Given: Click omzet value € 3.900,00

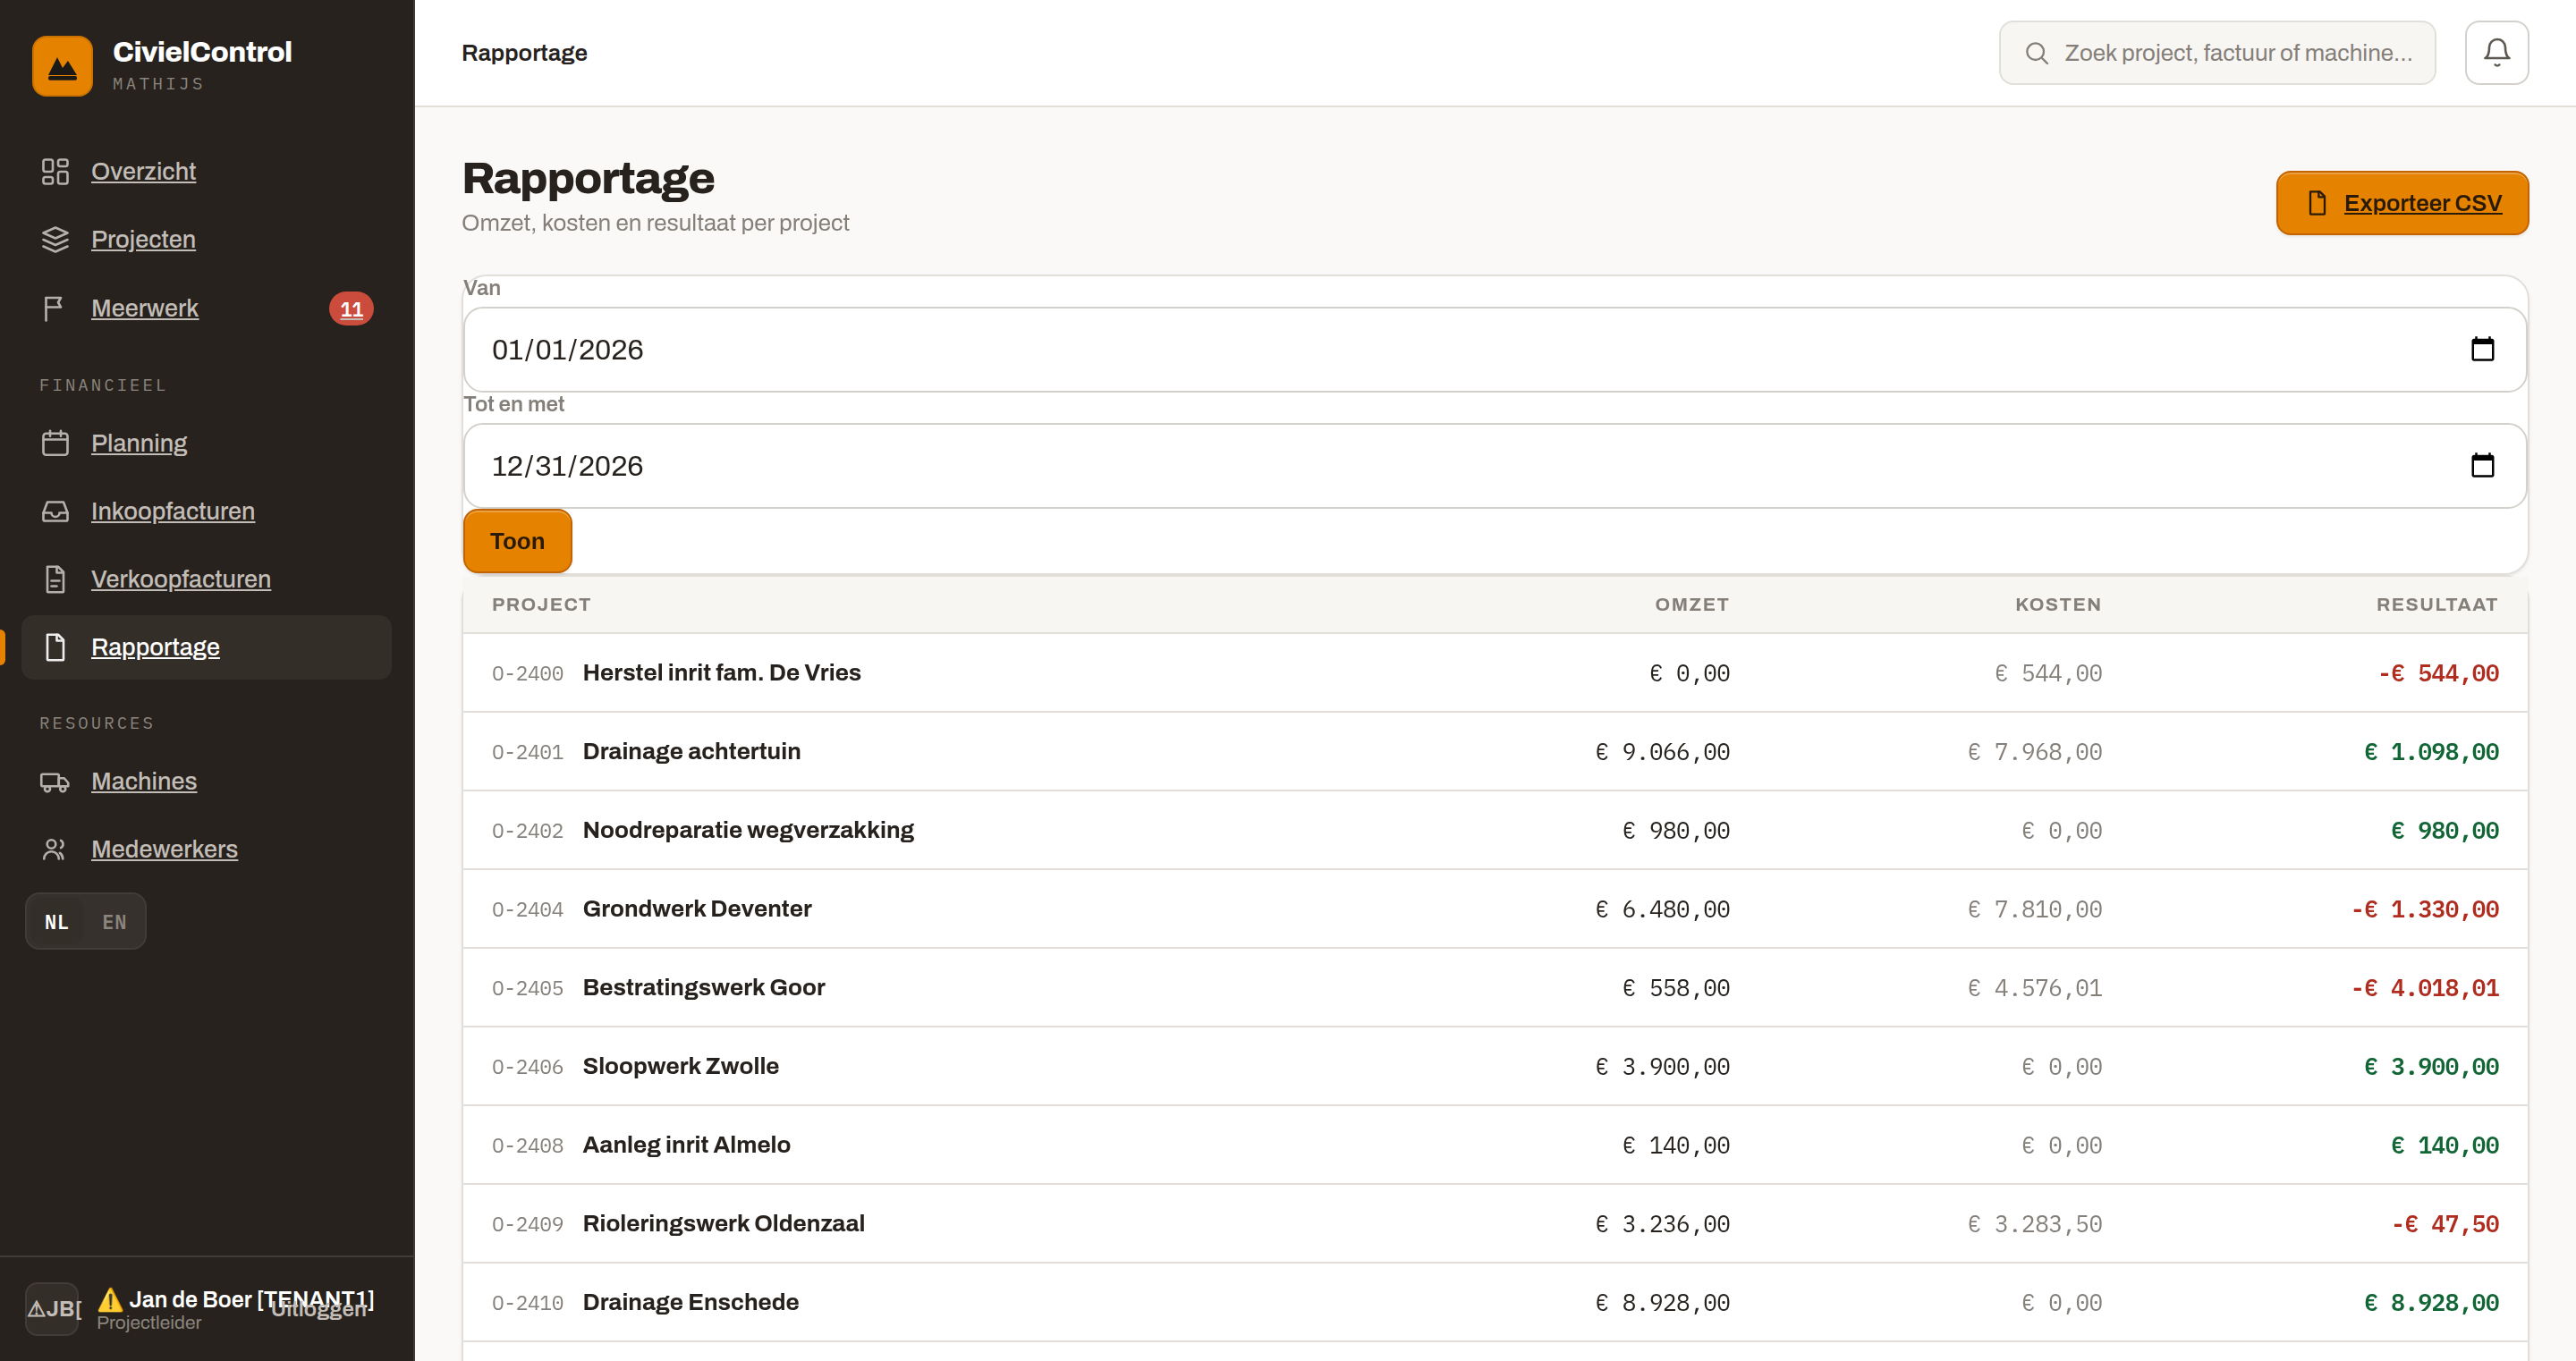Looking at the screenshot, I should pyautogui.click(x=1662, y=1067).
